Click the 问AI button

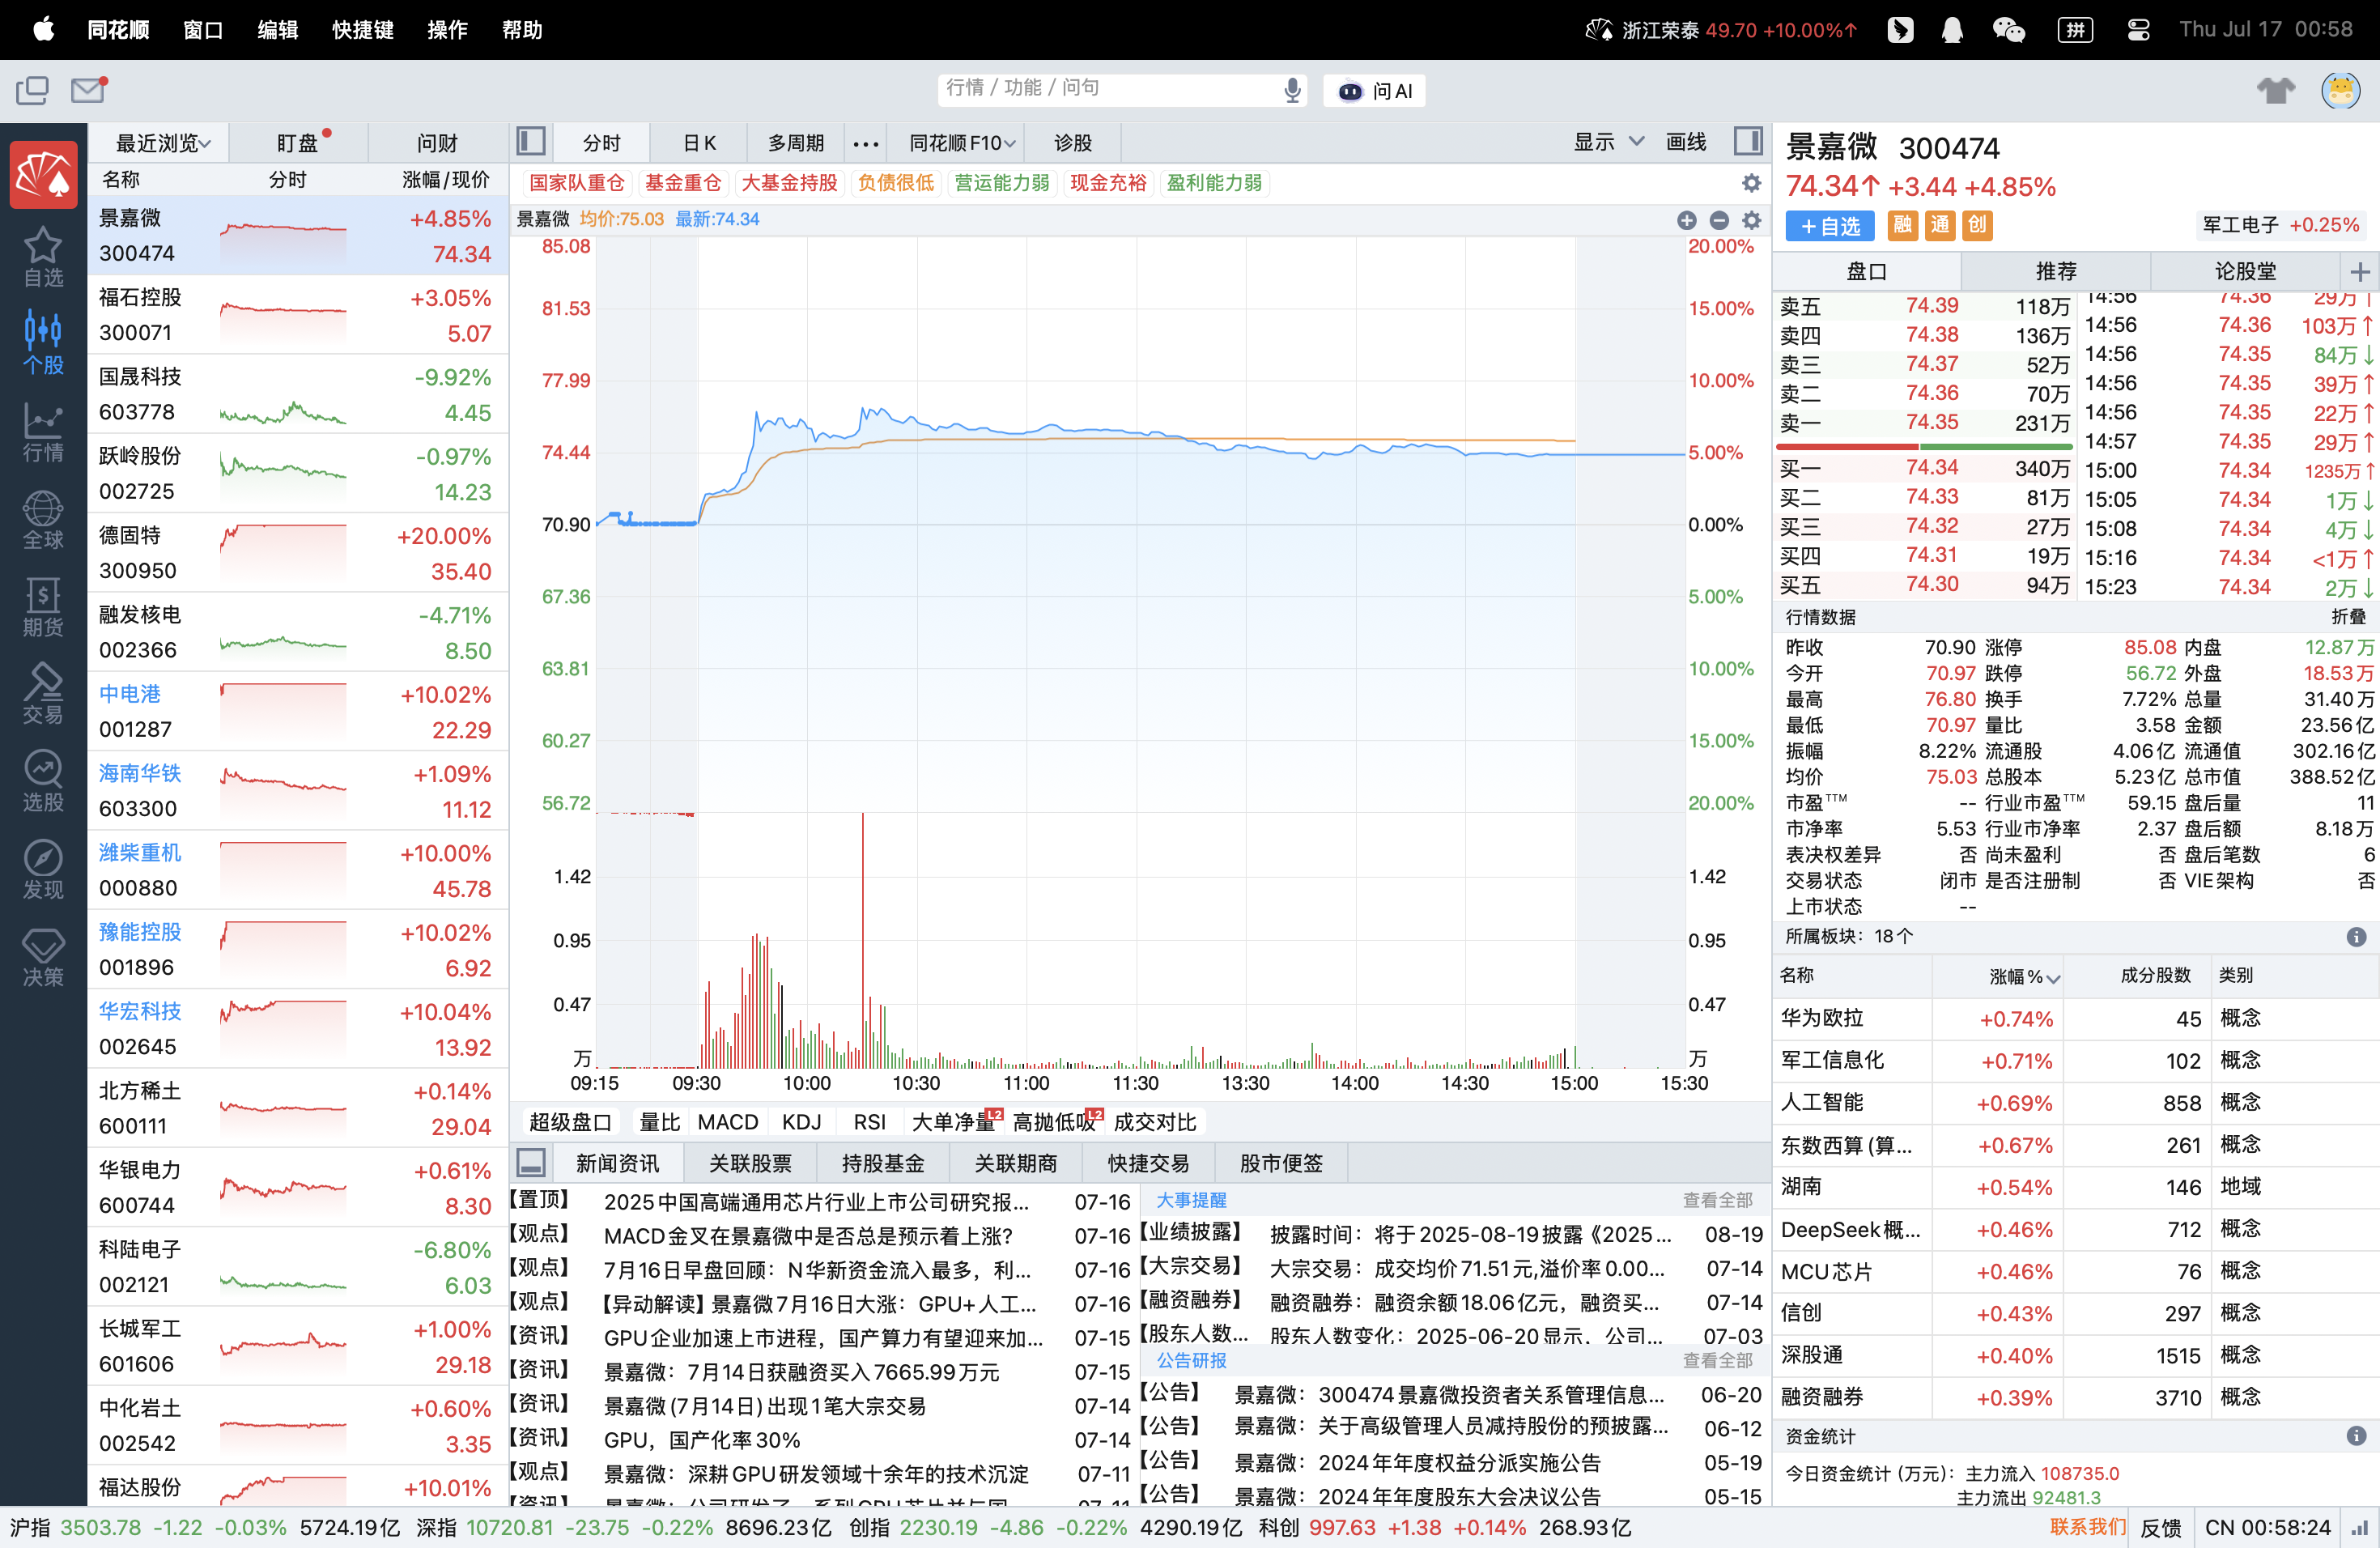[1375, 91]
